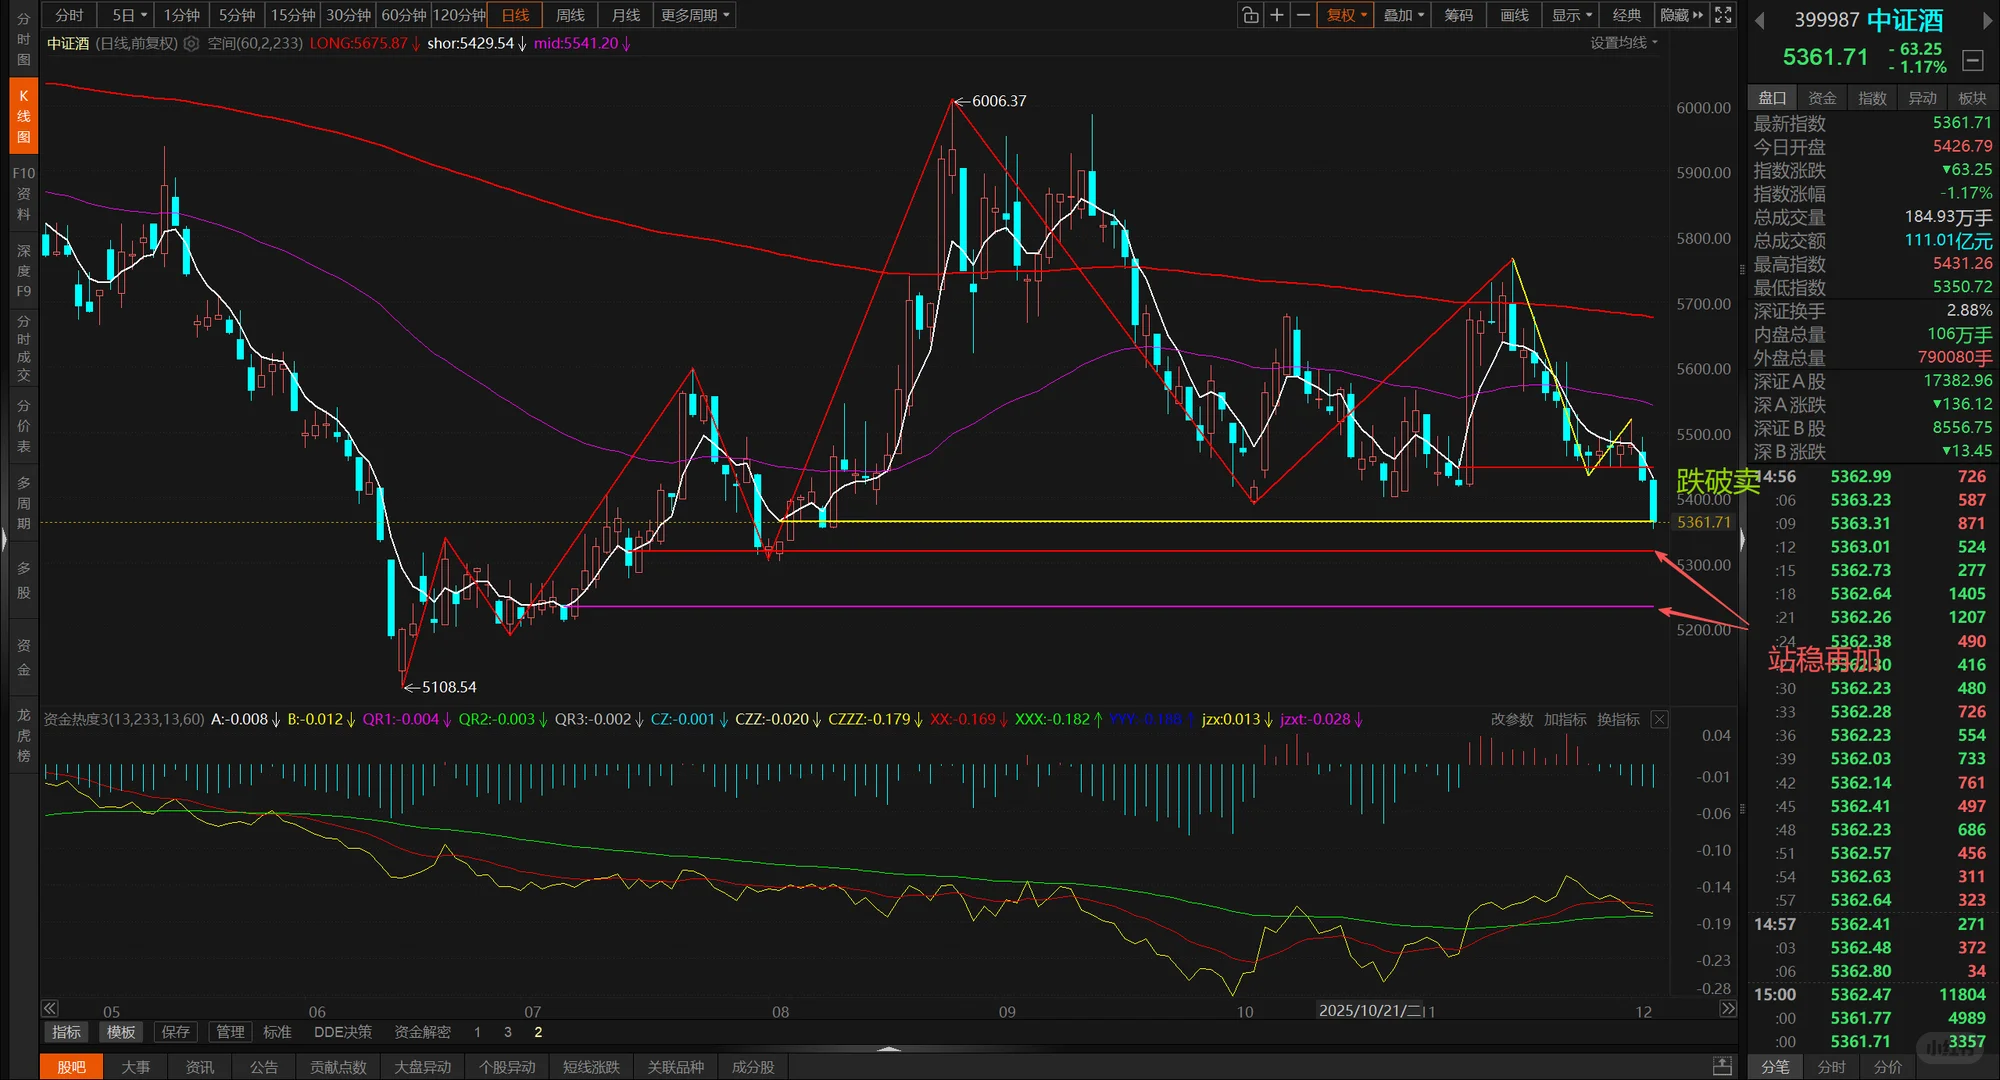Collapse quote header with minus box
This screenshot has width=2000, height=1080.
click(x=1973, y=60)
